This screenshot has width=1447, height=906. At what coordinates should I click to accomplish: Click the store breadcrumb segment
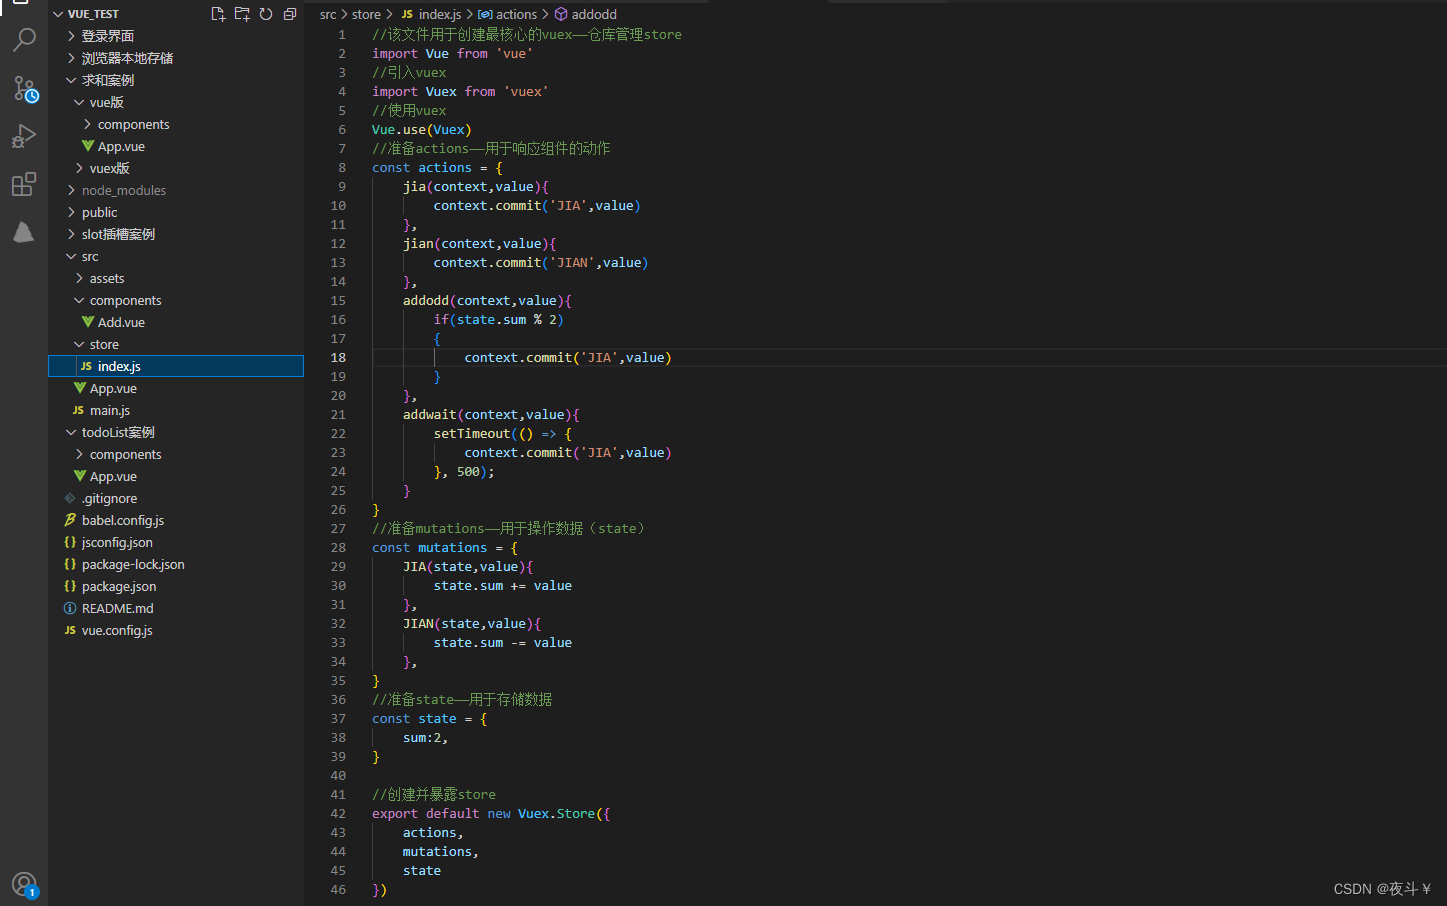coord(366,14)
